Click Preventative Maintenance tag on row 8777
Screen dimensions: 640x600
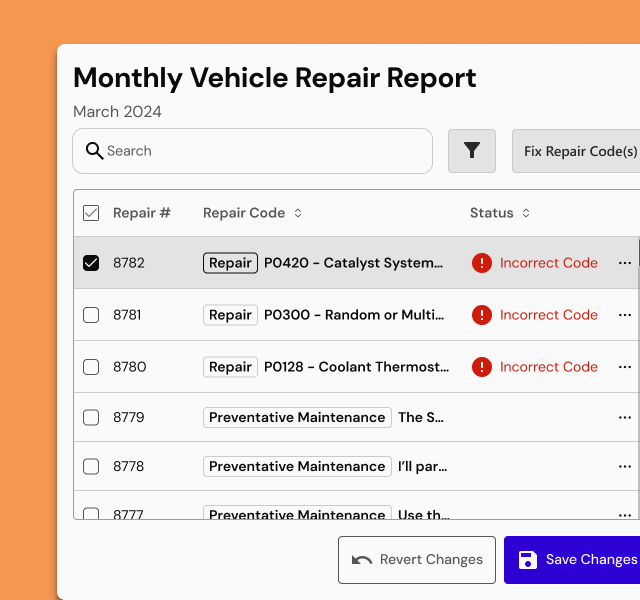coord(297,513)
